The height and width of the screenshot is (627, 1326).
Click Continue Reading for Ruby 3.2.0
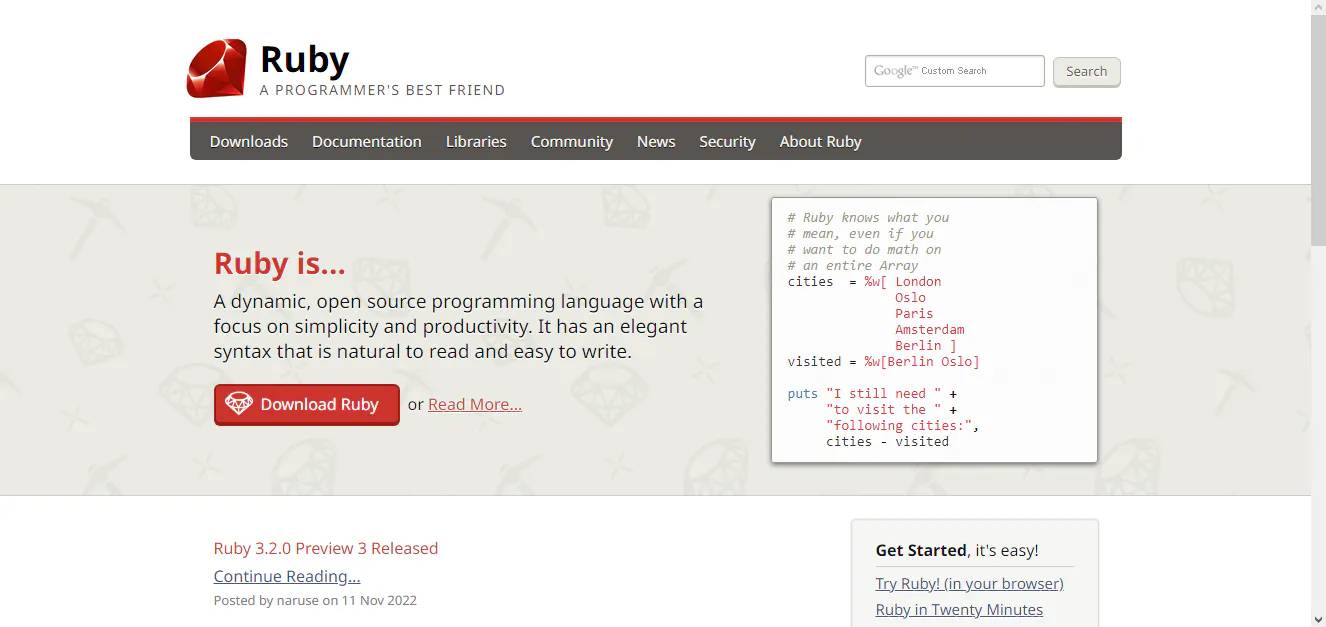point(287,576)
